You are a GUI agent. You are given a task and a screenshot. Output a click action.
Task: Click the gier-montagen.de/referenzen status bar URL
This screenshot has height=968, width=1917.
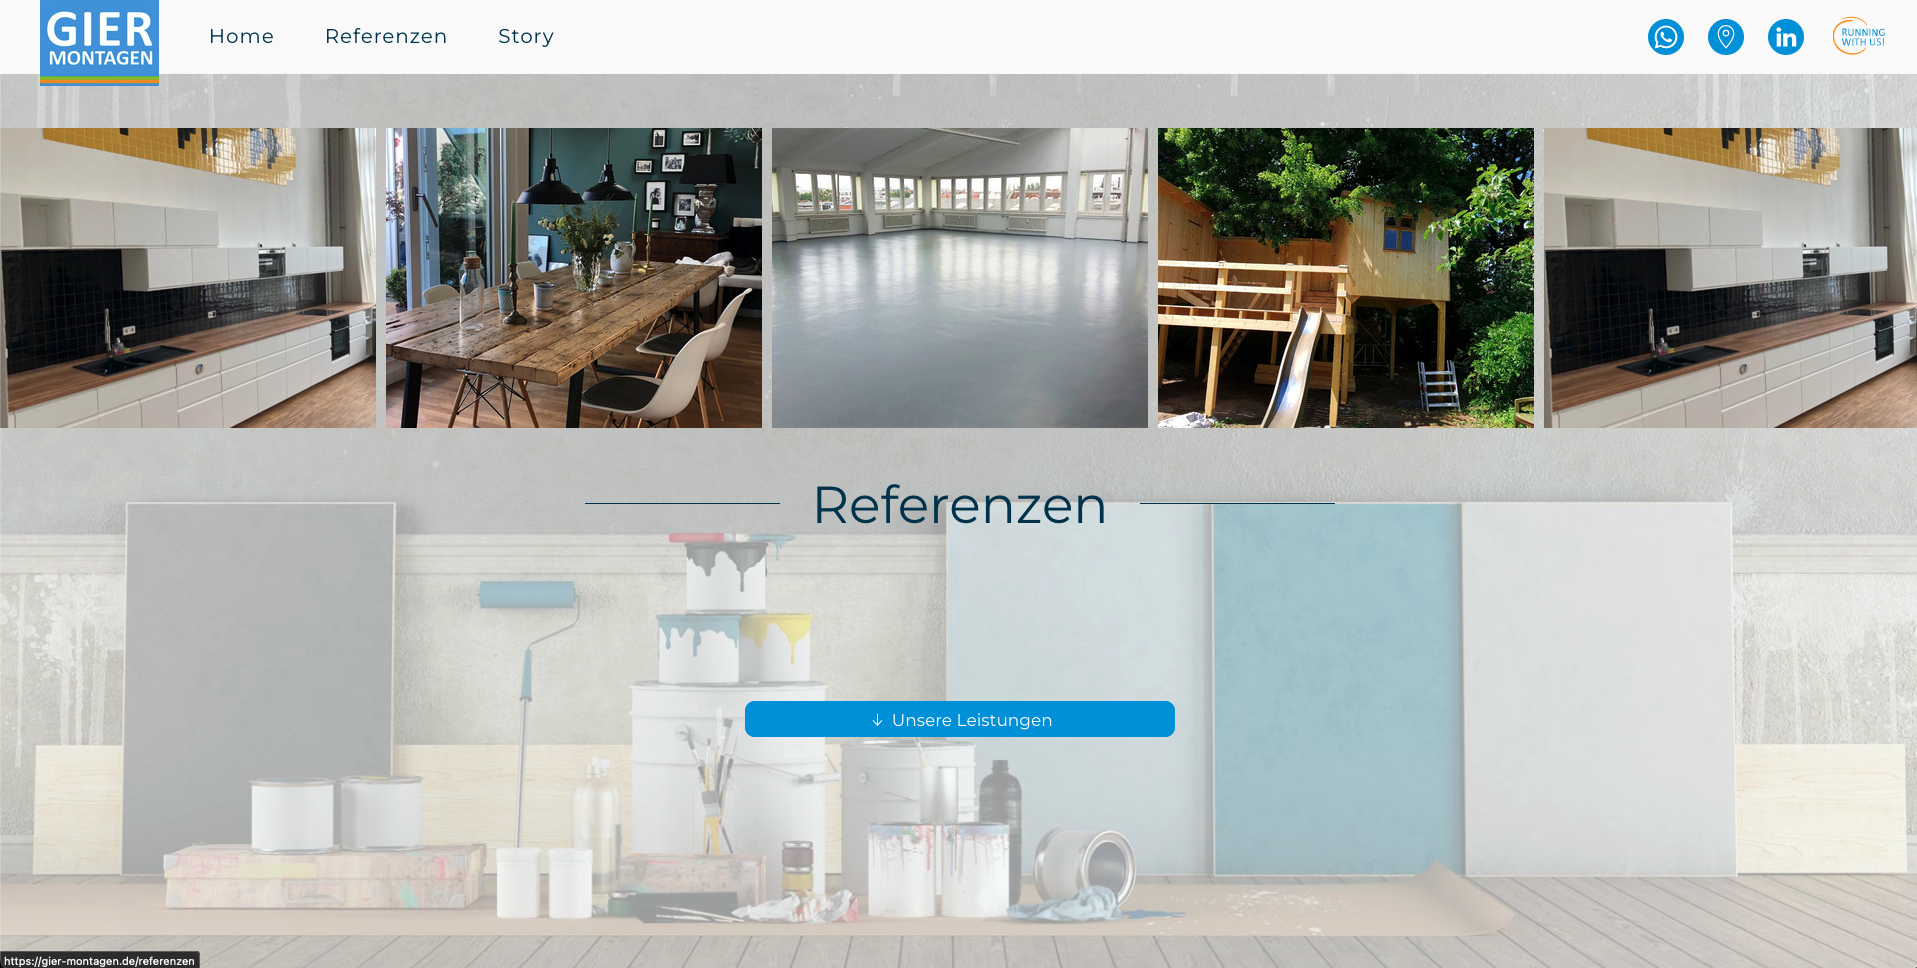tap(99, 961)
